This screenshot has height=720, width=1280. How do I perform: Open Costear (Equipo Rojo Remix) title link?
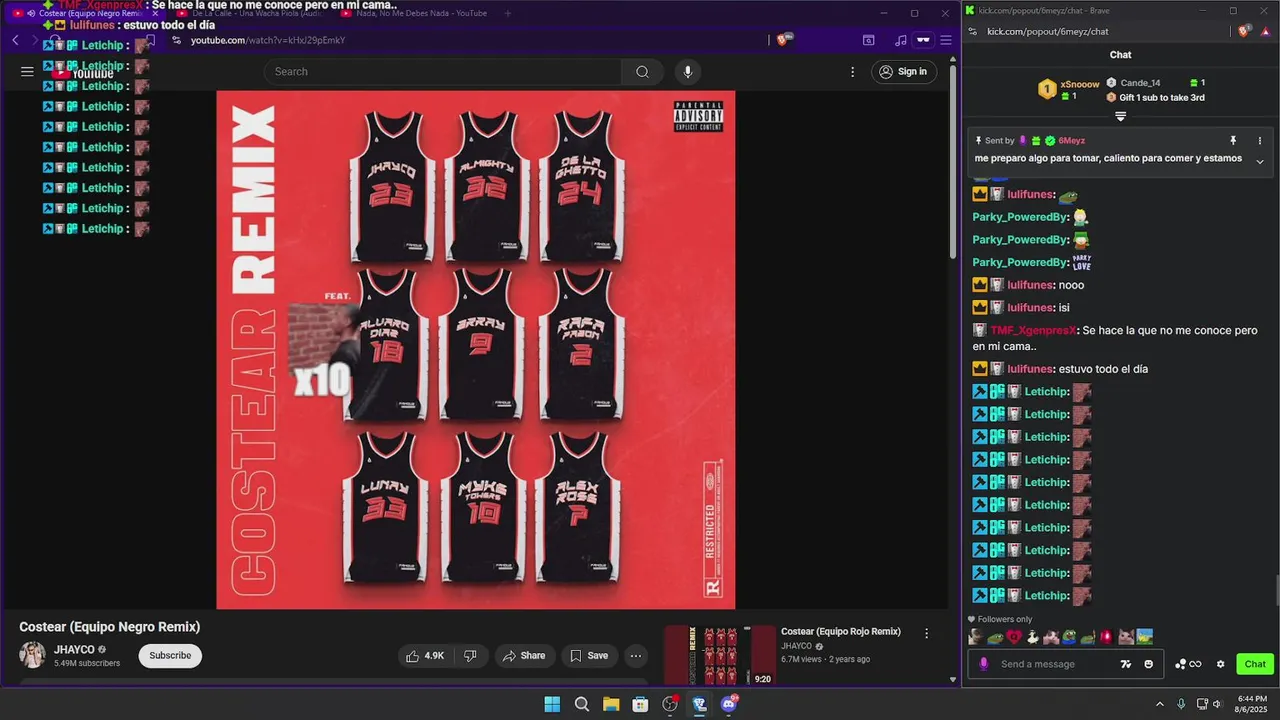841,632
